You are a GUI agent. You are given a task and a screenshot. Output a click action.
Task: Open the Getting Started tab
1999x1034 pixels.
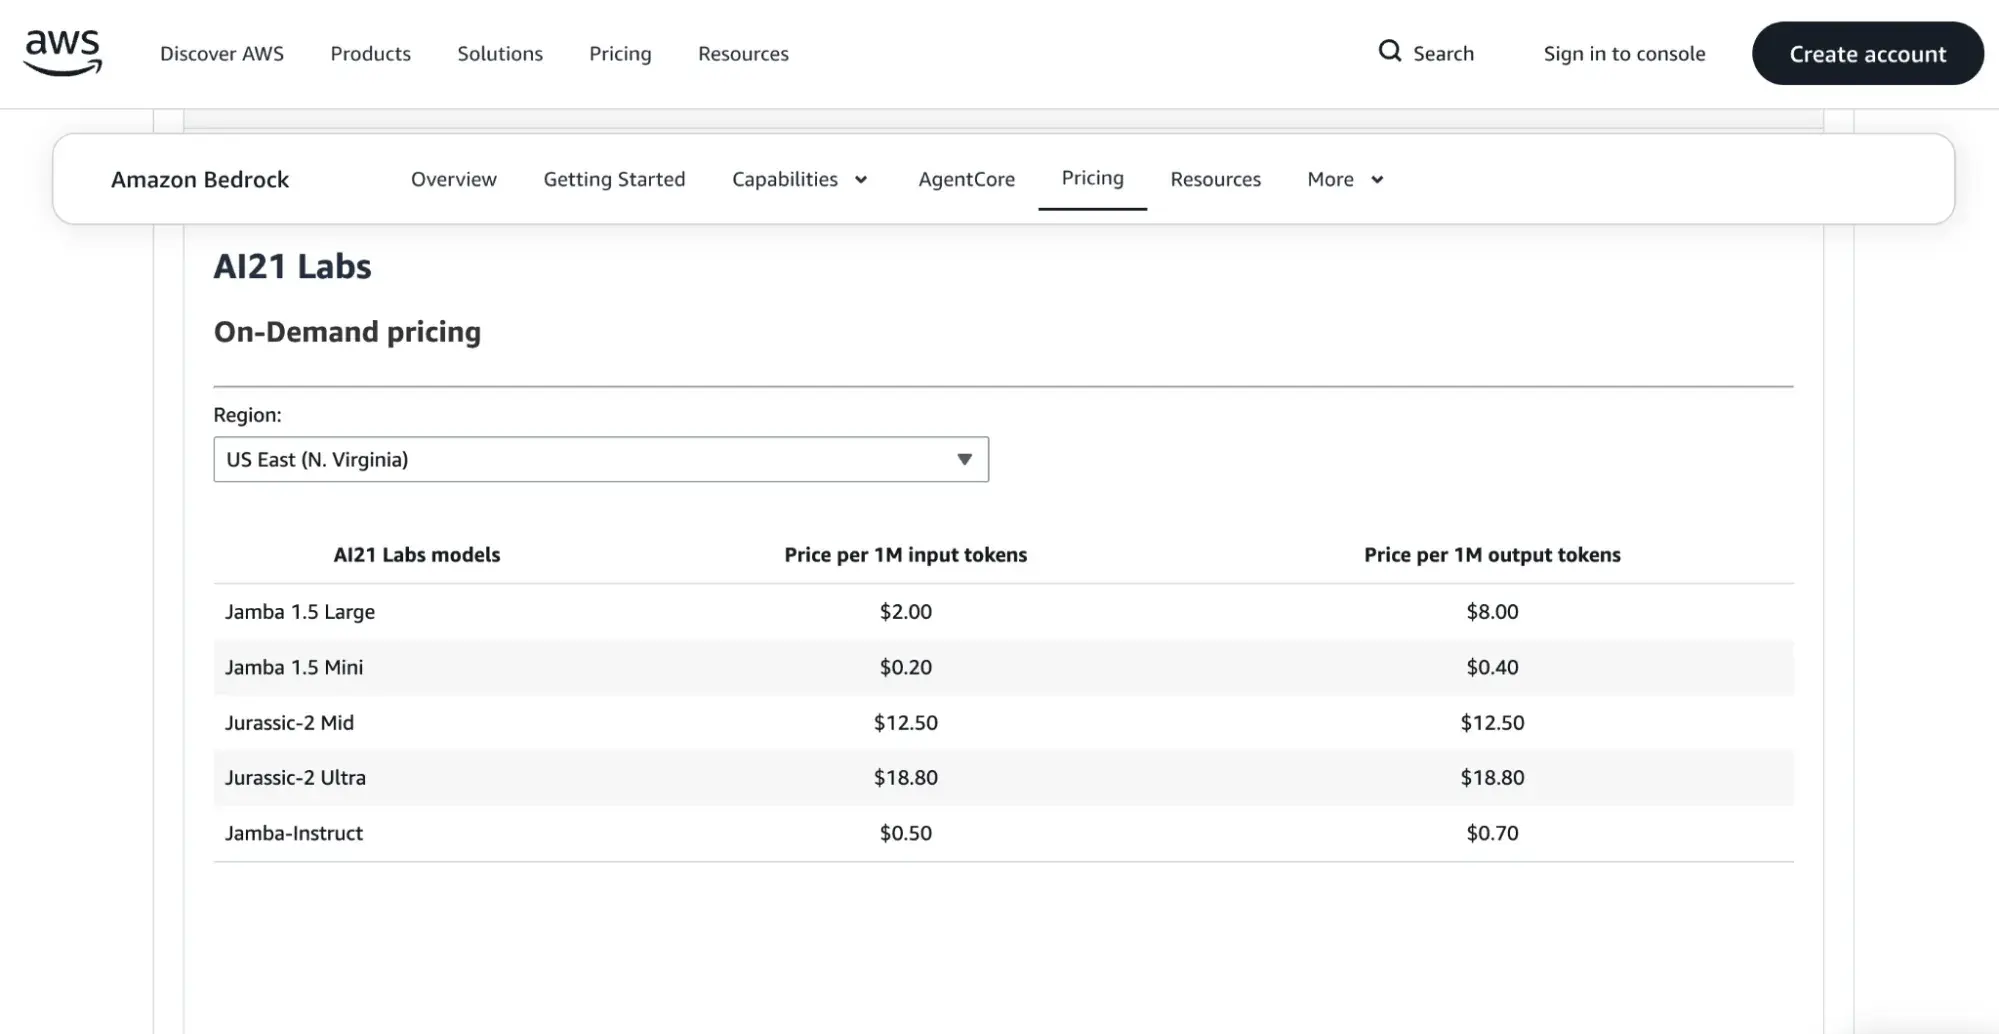click(x=614, y=179)
